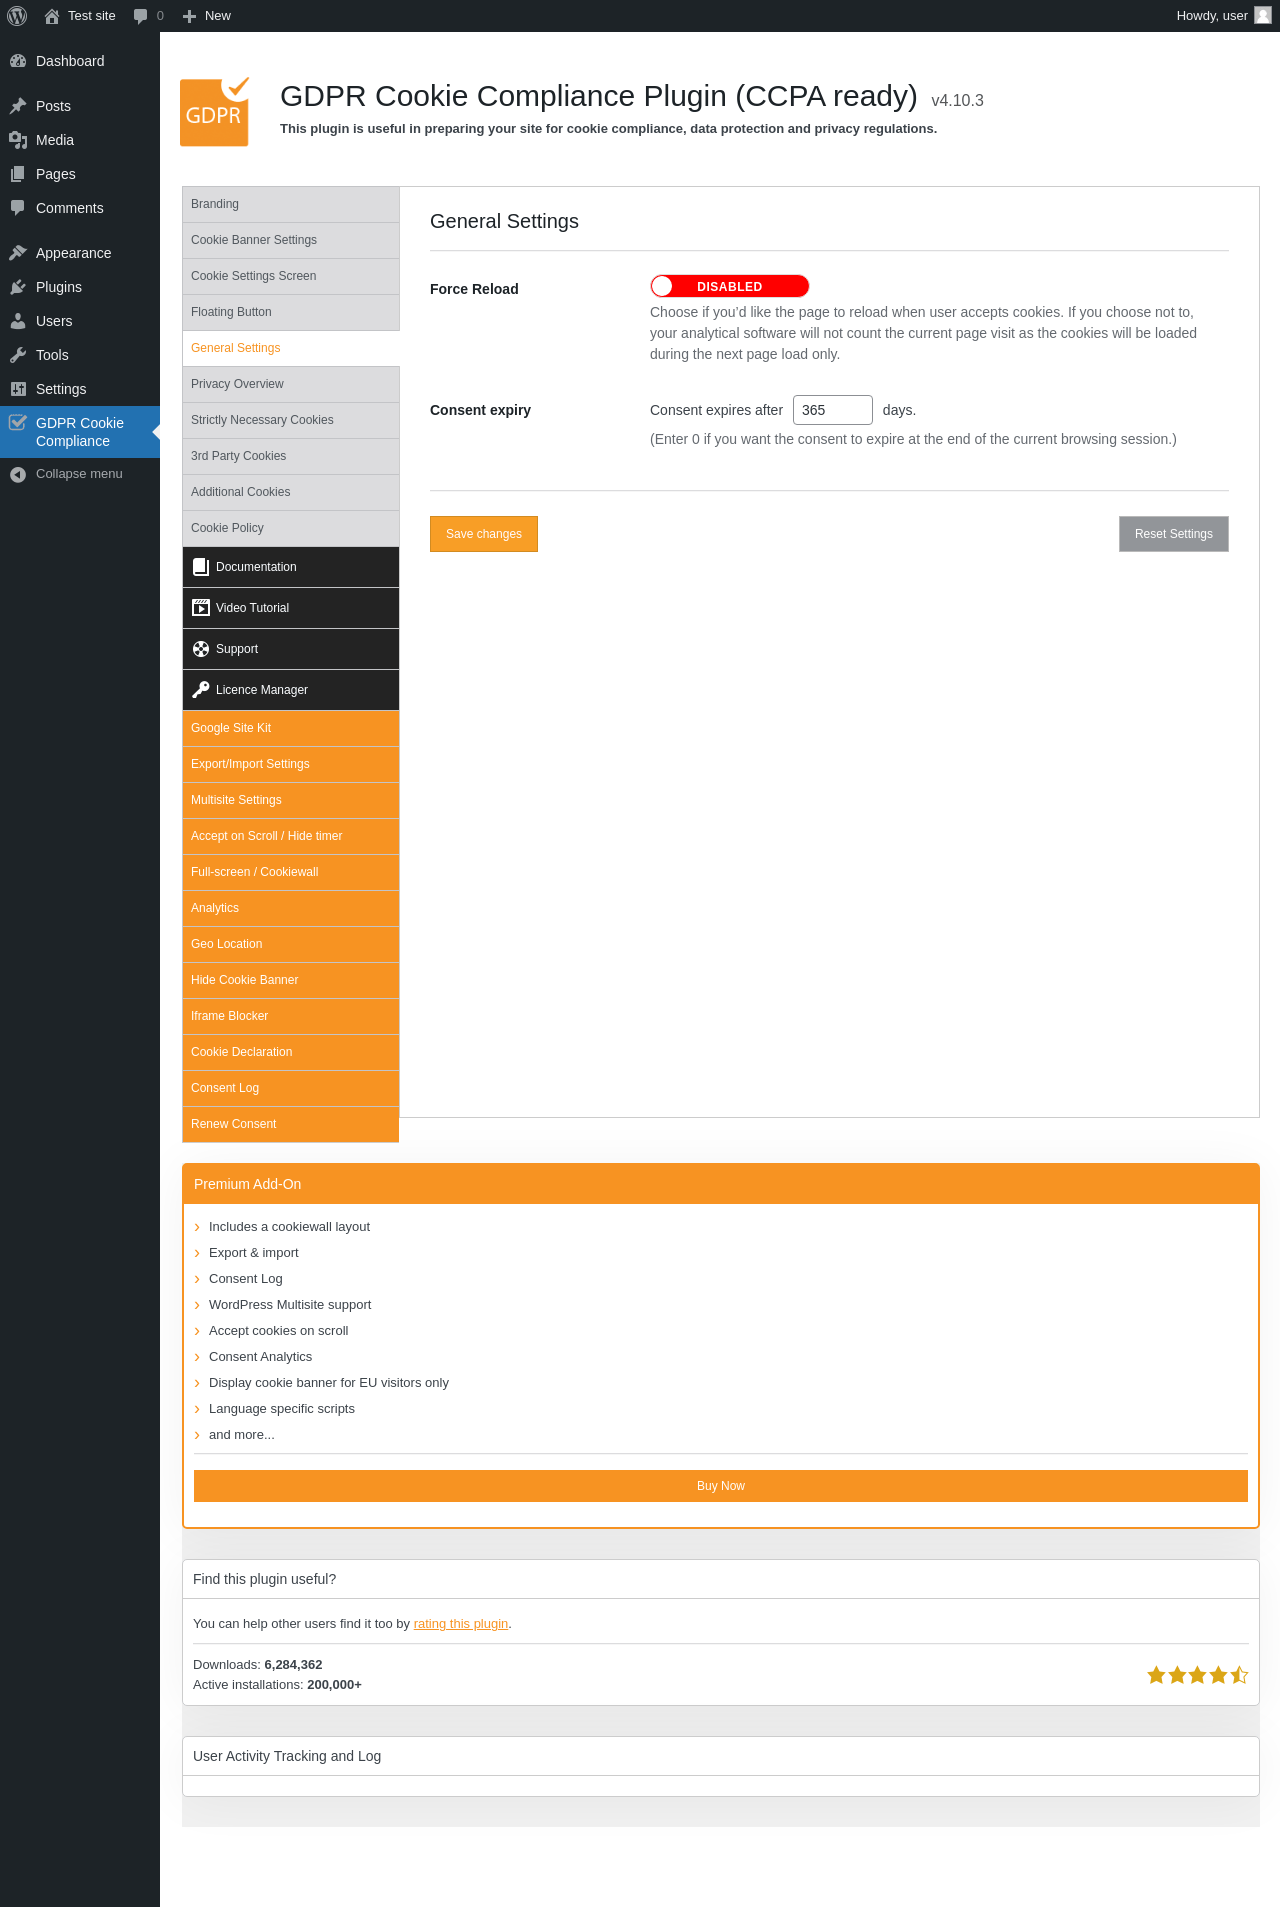Screen dimensions: 1280x1907
Task: Open the Iframe Blocker tab
Action: (x=291, y=1016)
